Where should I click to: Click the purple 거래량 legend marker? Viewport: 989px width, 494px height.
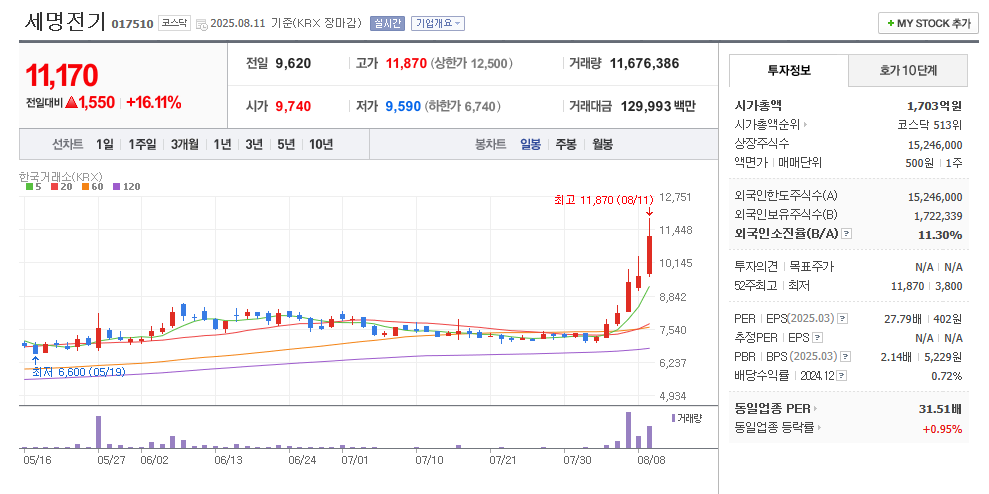674,418
